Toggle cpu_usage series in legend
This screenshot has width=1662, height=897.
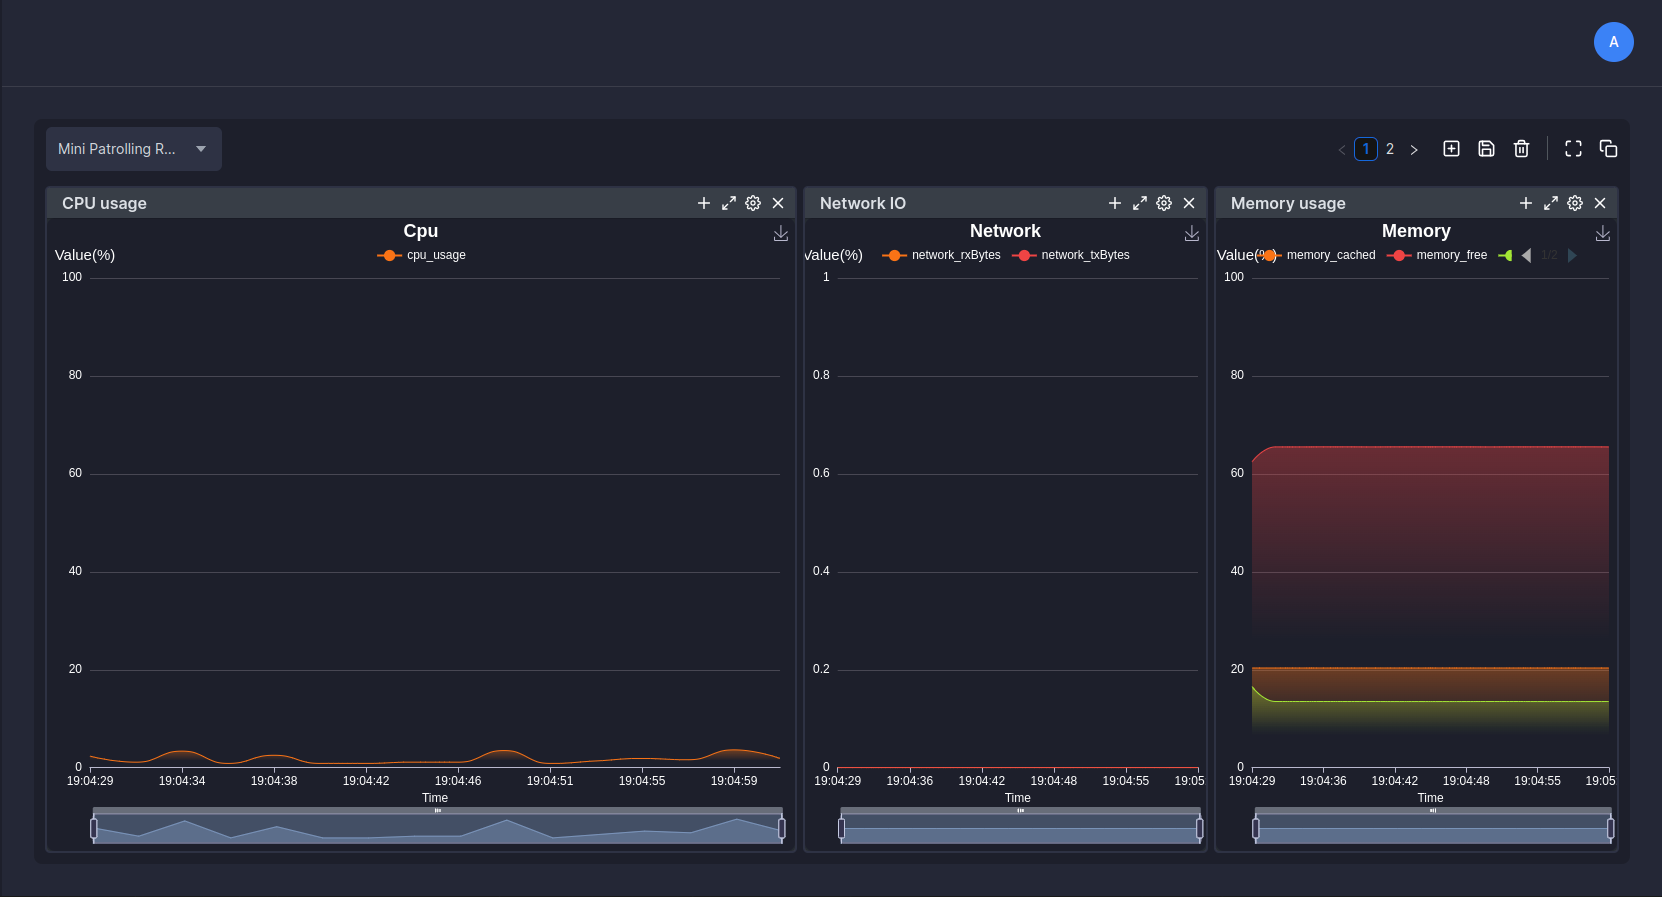[422, 255]
